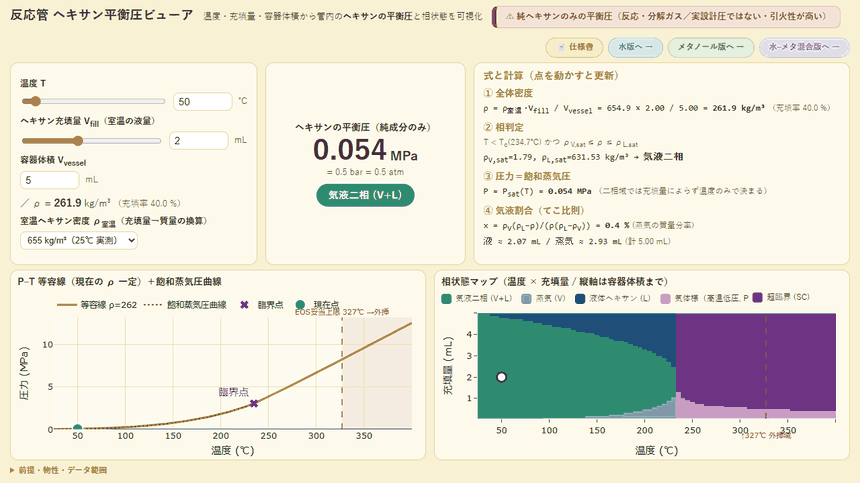Click the warning banner about pure hexane pressure
Screen dimensions: 860x483
tap(666, 17)
